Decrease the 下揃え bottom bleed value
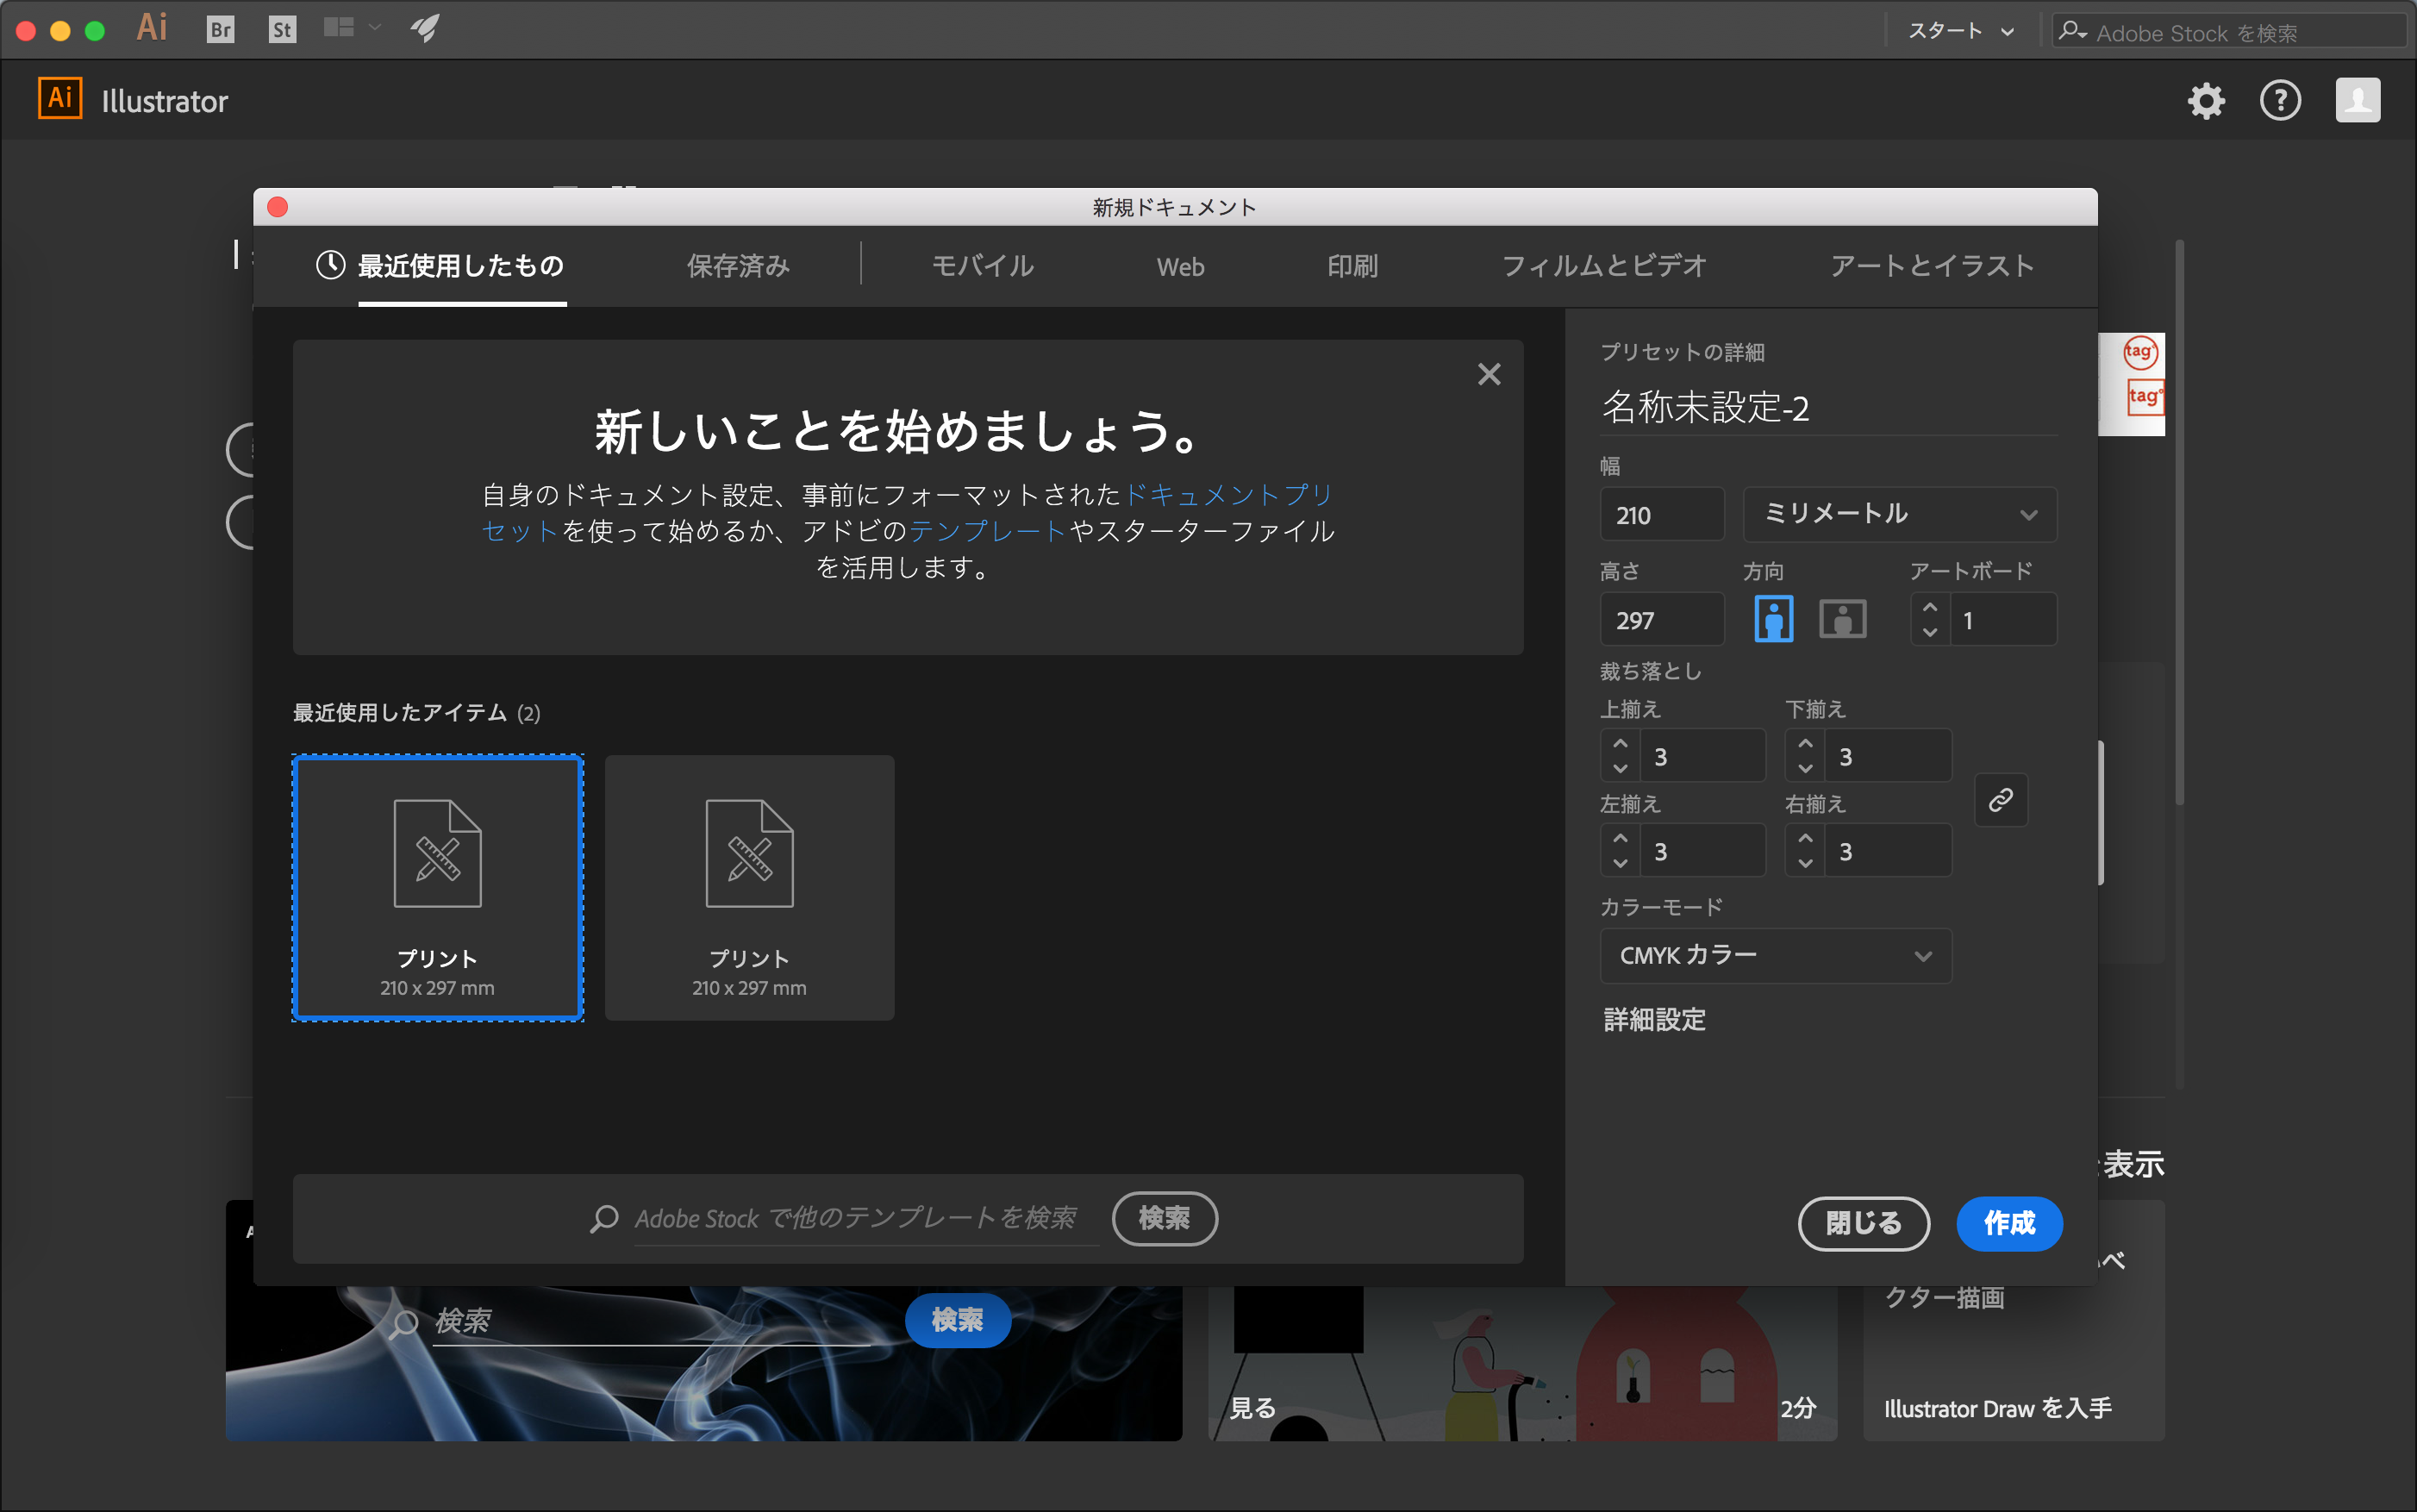Image resolution: width=2417 pixels, height=1512 pixels. (x=1805, y=769)
